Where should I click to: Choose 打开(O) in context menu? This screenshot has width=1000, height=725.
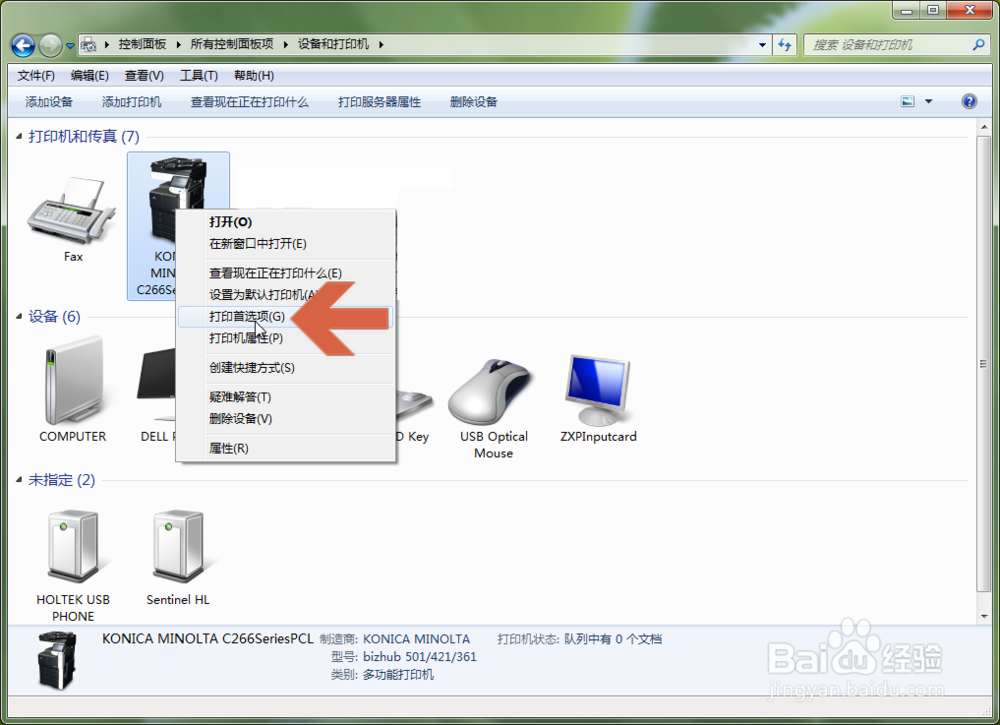286,222
